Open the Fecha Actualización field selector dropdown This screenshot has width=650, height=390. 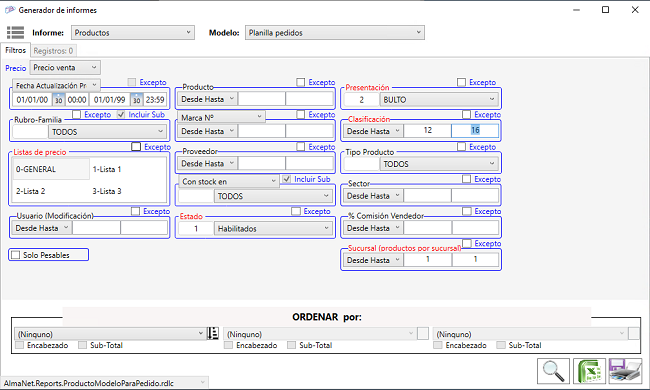[56, 85]
